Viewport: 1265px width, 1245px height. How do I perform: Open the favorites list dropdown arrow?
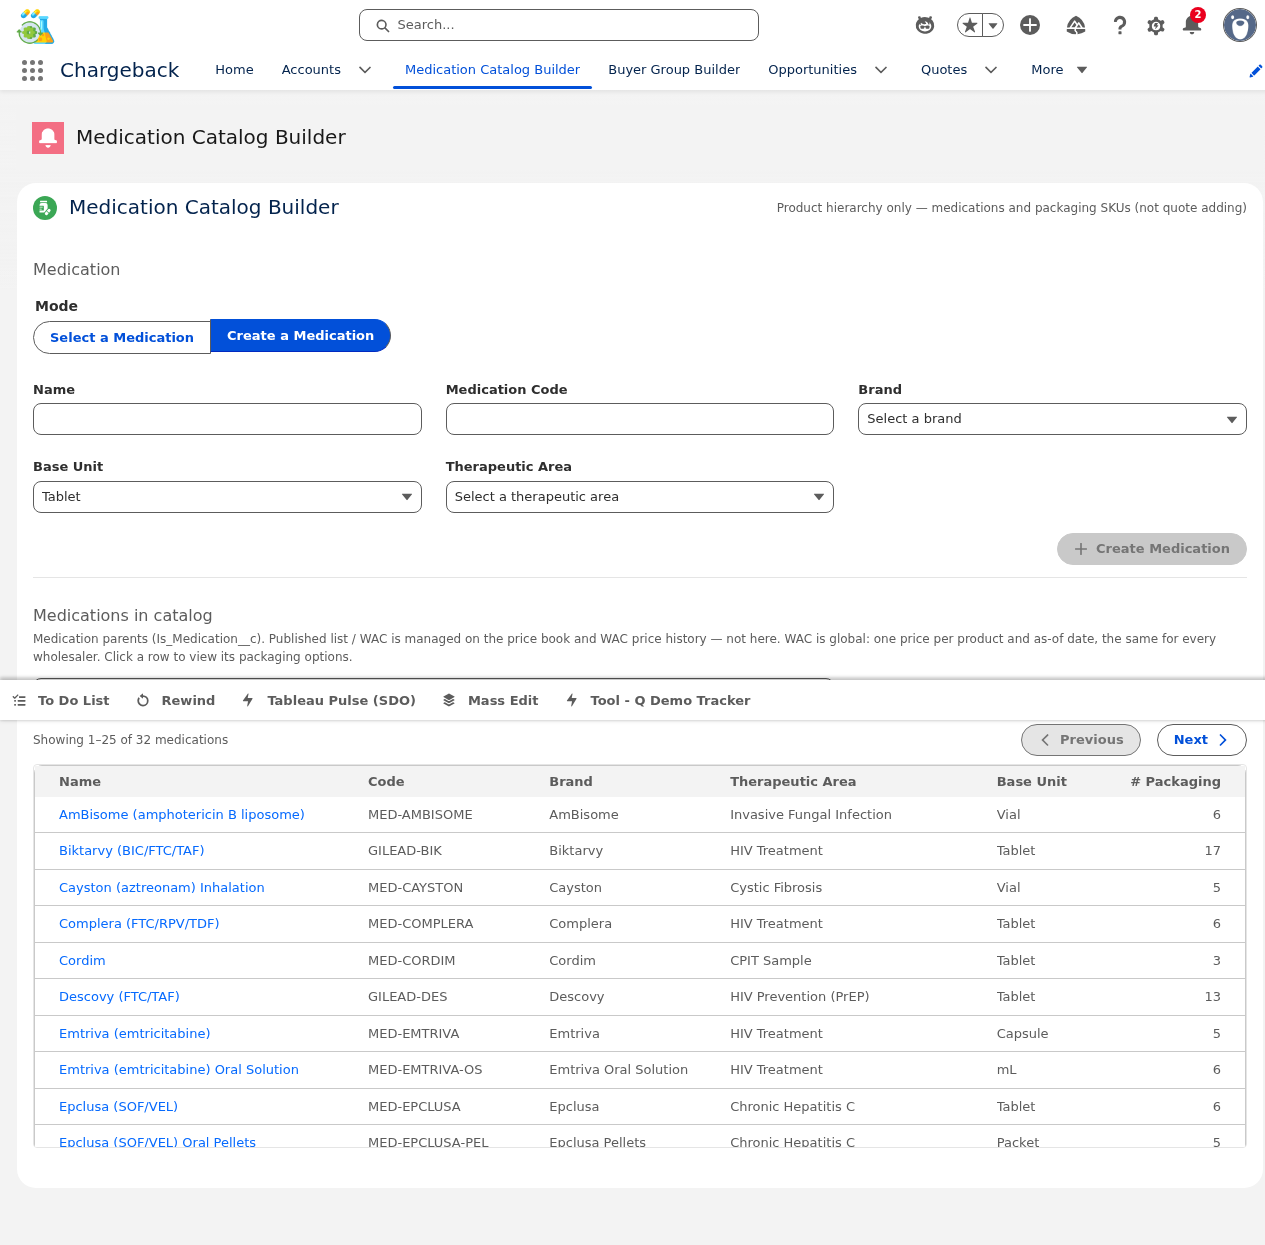(993, 25)
